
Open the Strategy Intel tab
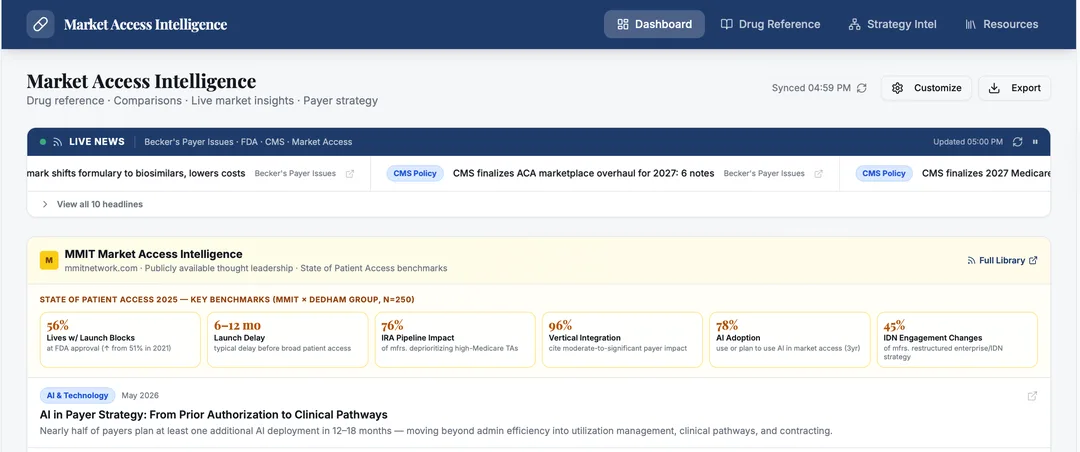(893, 24)
